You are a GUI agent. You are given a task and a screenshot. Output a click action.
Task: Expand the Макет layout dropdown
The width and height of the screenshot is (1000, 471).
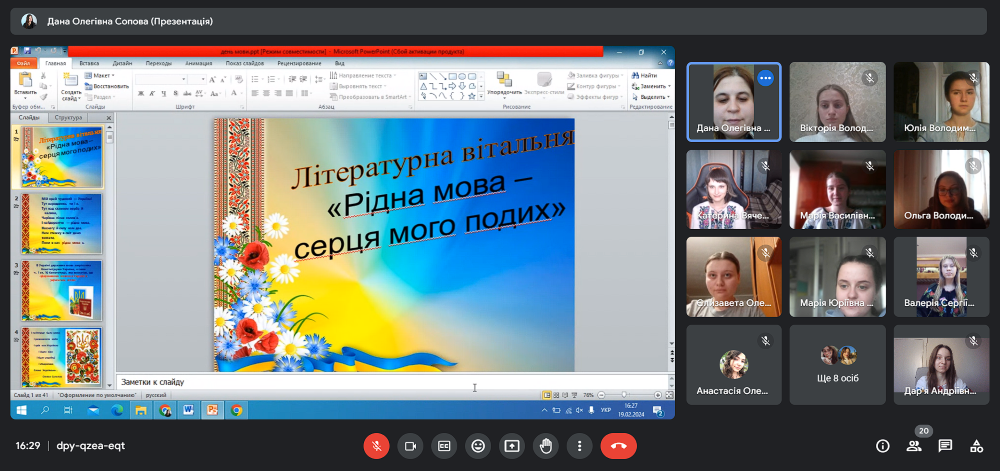pyautogui.click(x=101, y=75)
